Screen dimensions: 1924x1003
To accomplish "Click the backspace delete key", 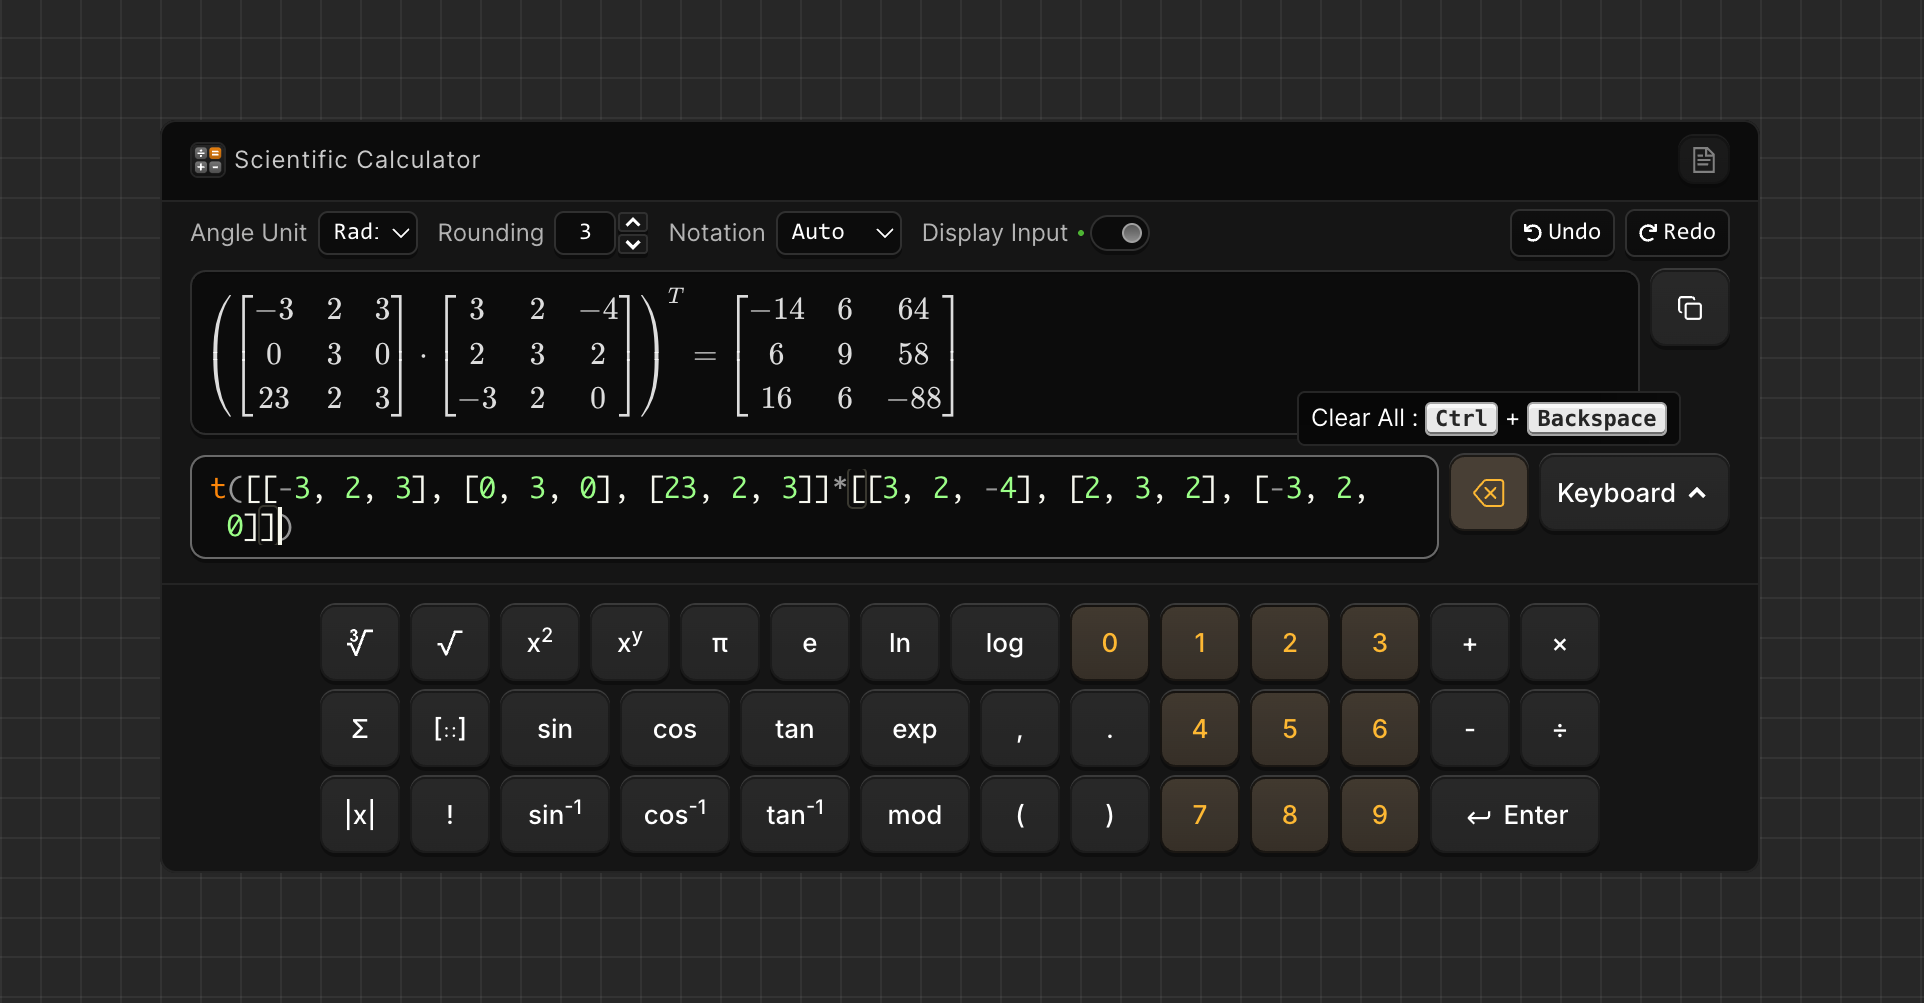I will 1488,492.
